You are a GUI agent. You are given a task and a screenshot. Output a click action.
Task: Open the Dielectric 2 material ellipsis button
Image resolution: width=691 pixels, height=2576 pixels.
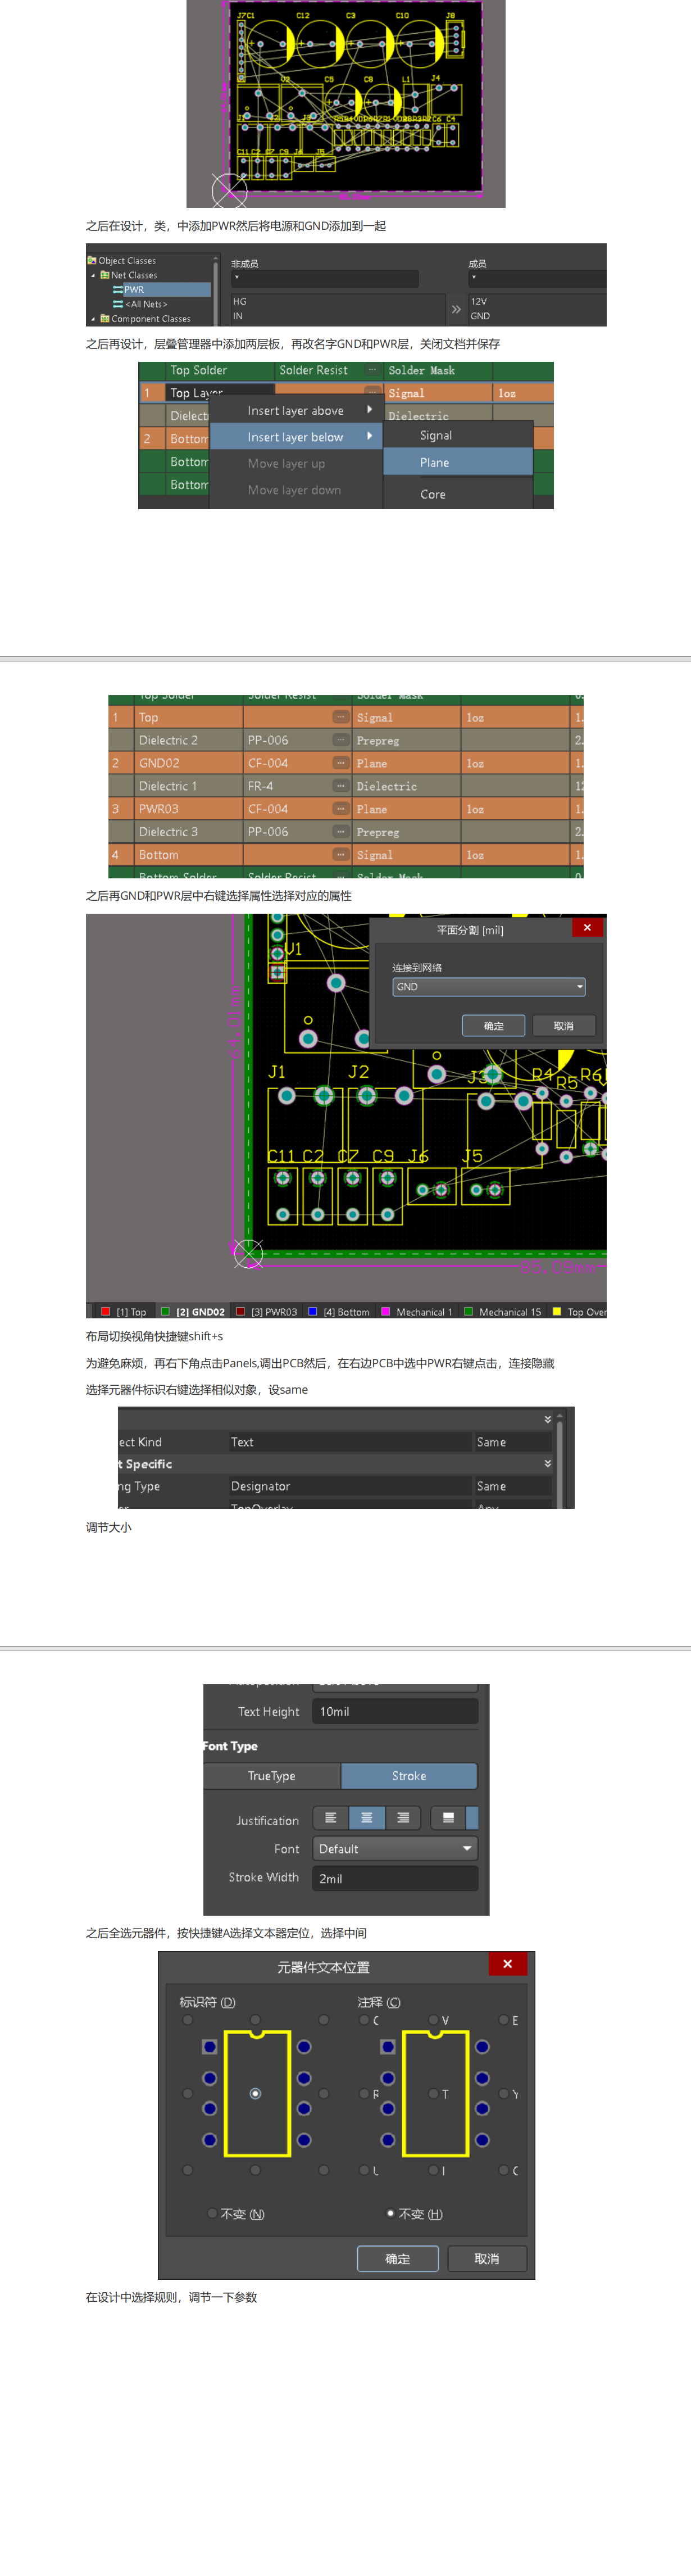pos(340,740)
